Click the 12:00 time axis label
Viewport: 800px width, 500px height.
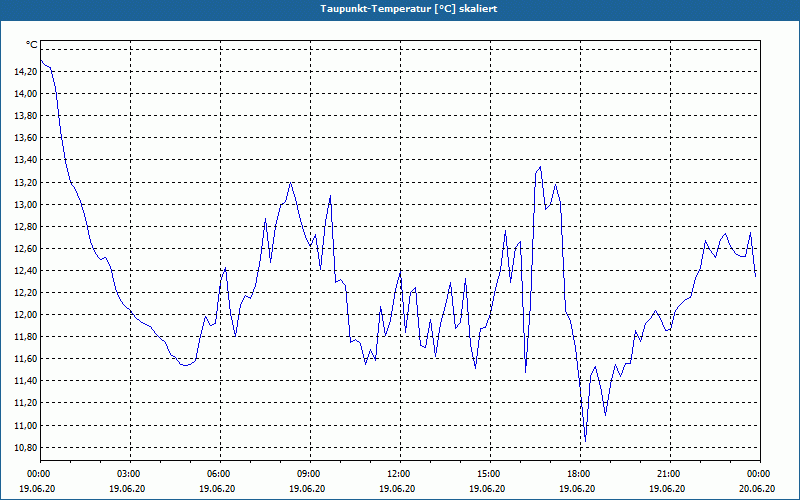click(x=401, y=474)
